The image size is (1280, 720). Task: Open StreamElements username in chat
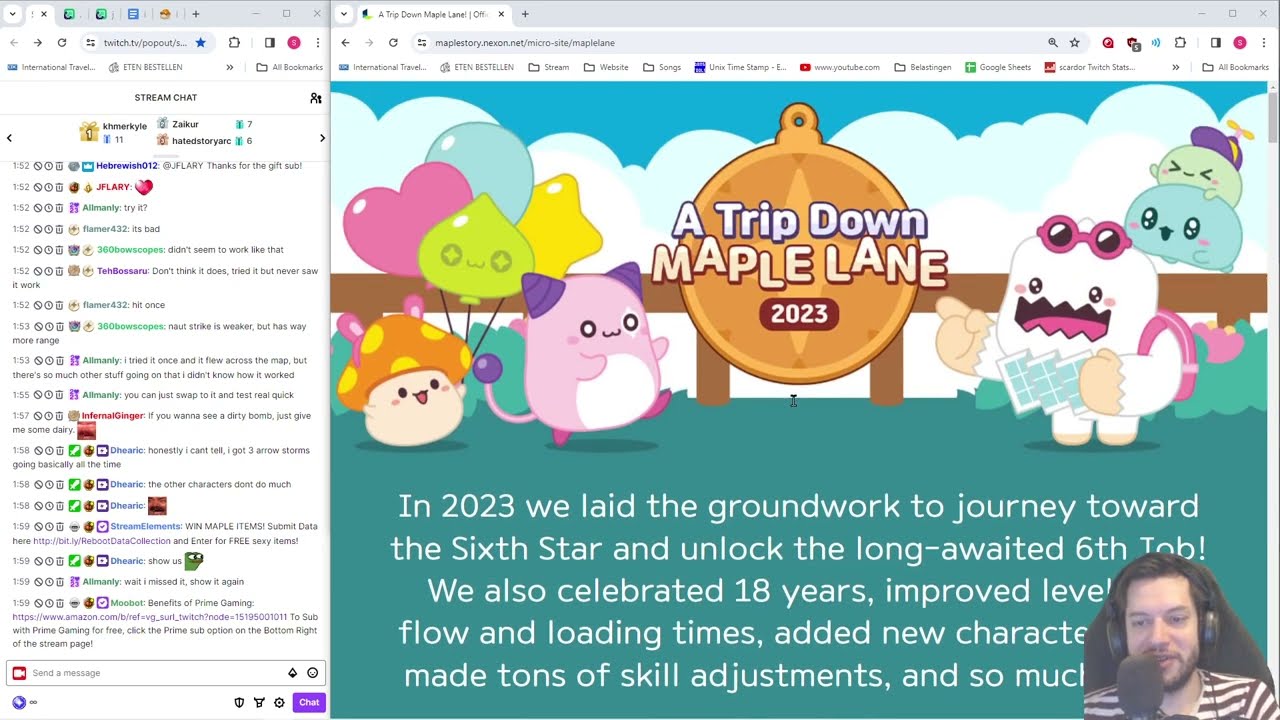[x=146, y=526]
